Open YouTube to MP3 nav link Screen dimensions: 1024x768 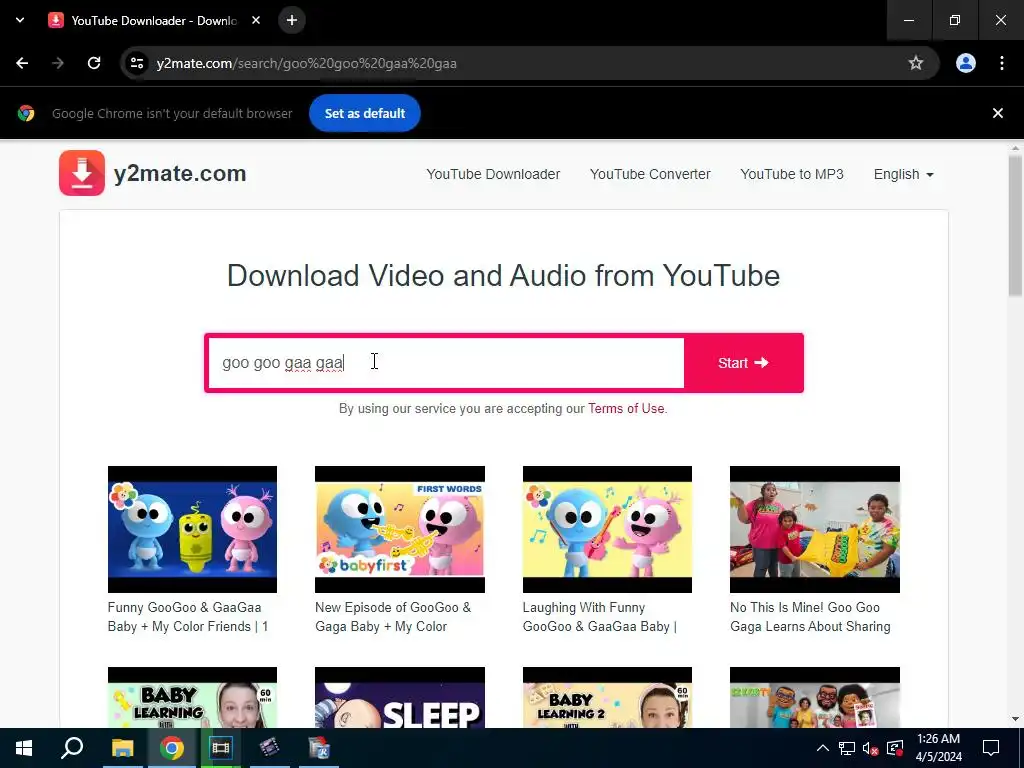792,174
